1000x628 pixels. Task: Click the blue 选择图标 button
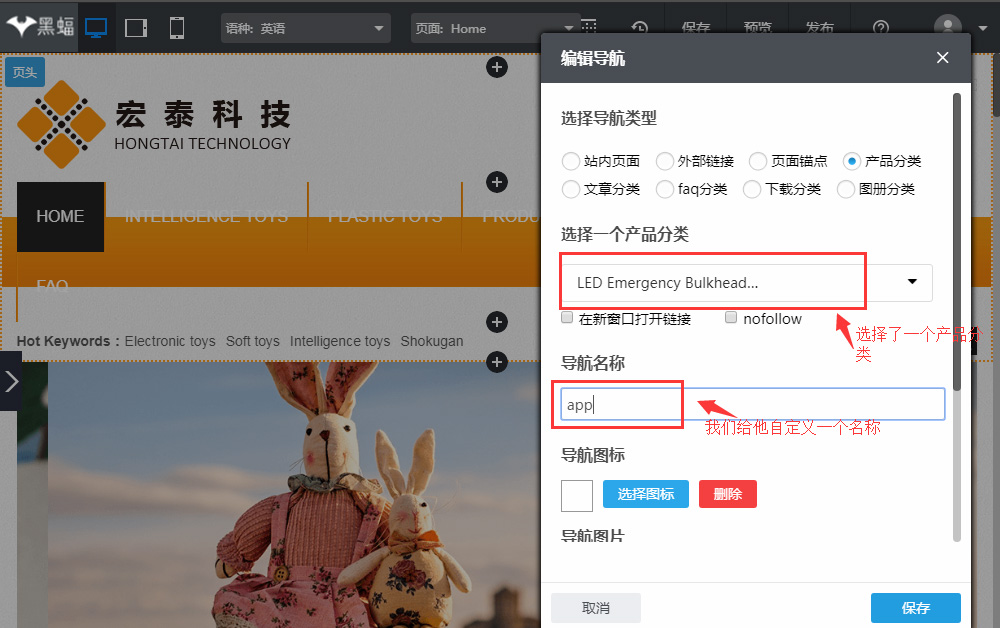(x=645, y=494)
